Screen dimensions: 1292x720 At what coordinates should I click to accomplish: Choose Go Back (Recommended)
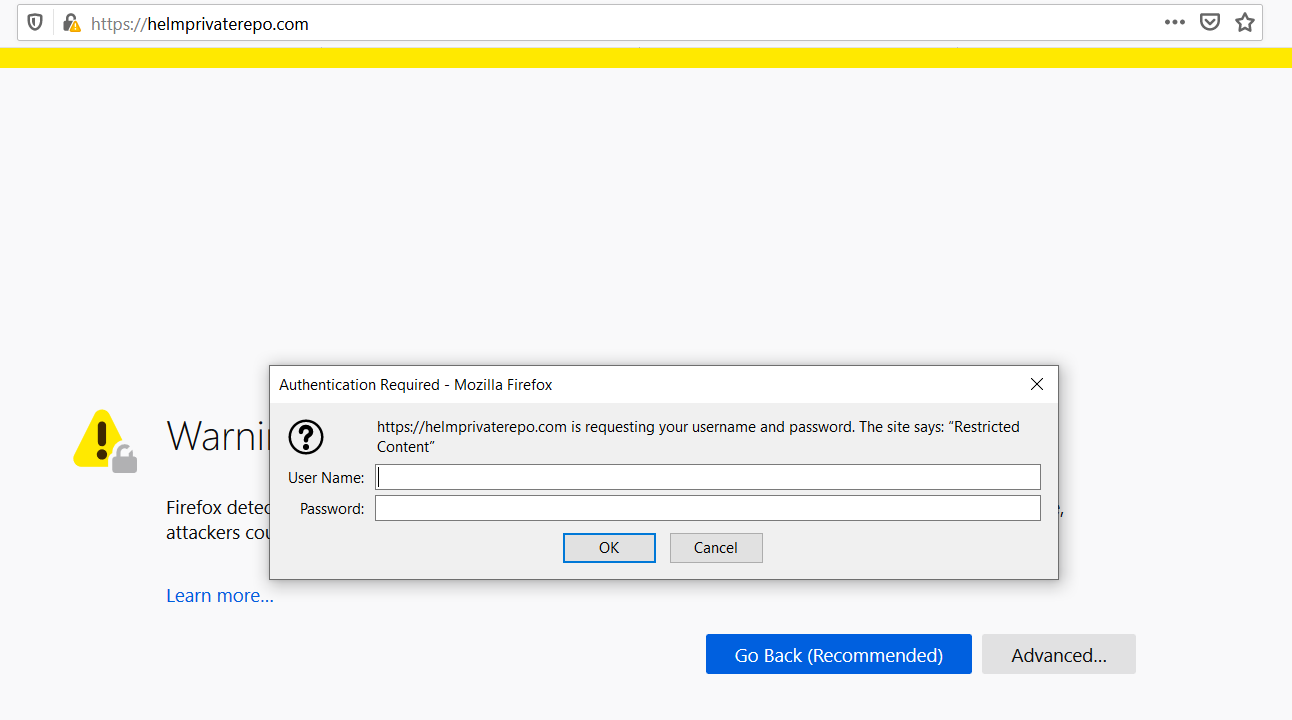pyautogui.click(x=838, y=654)
